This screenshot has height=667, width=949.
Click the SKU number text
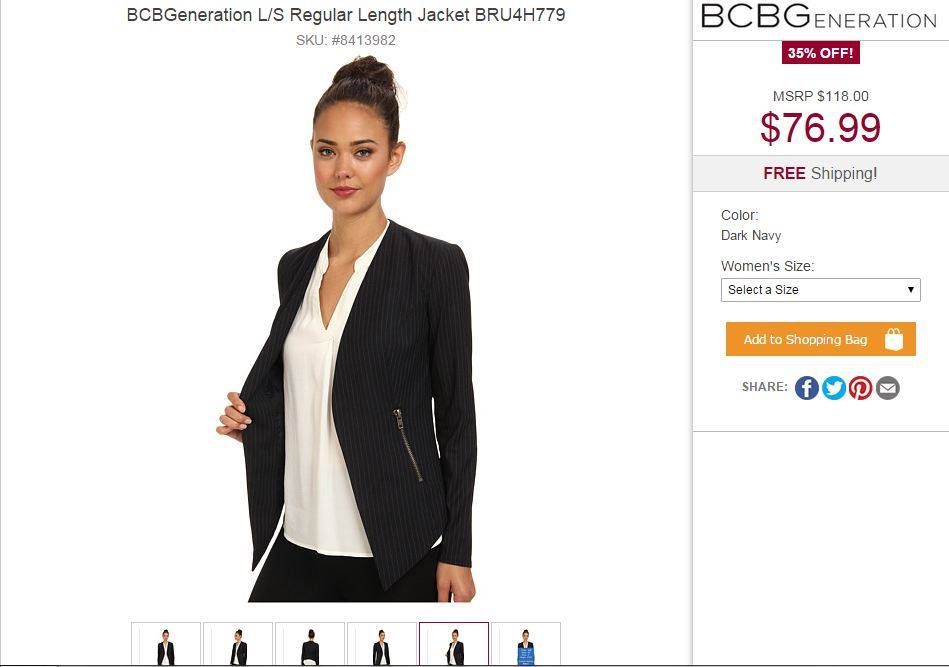346,40
